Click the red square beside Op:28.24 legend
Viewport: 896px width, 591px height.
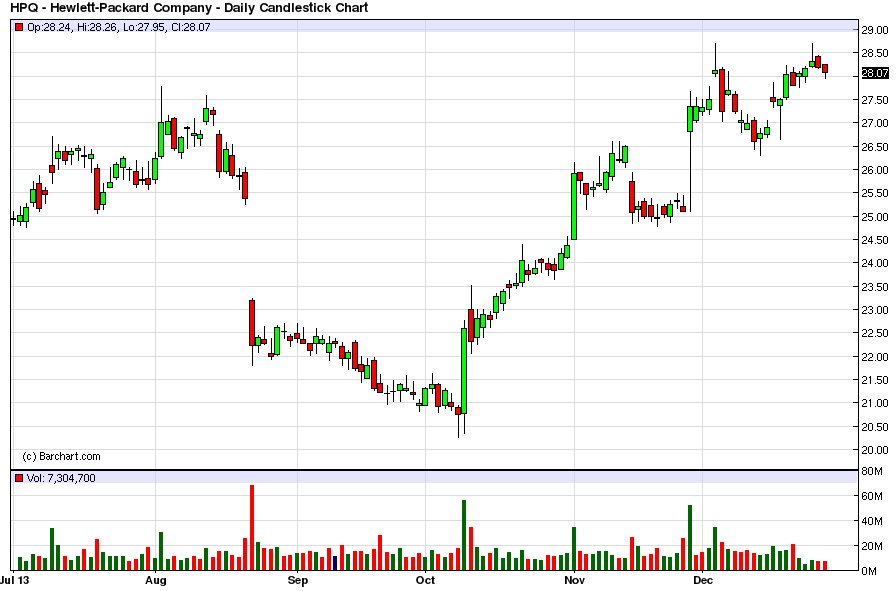pos(19,27)
